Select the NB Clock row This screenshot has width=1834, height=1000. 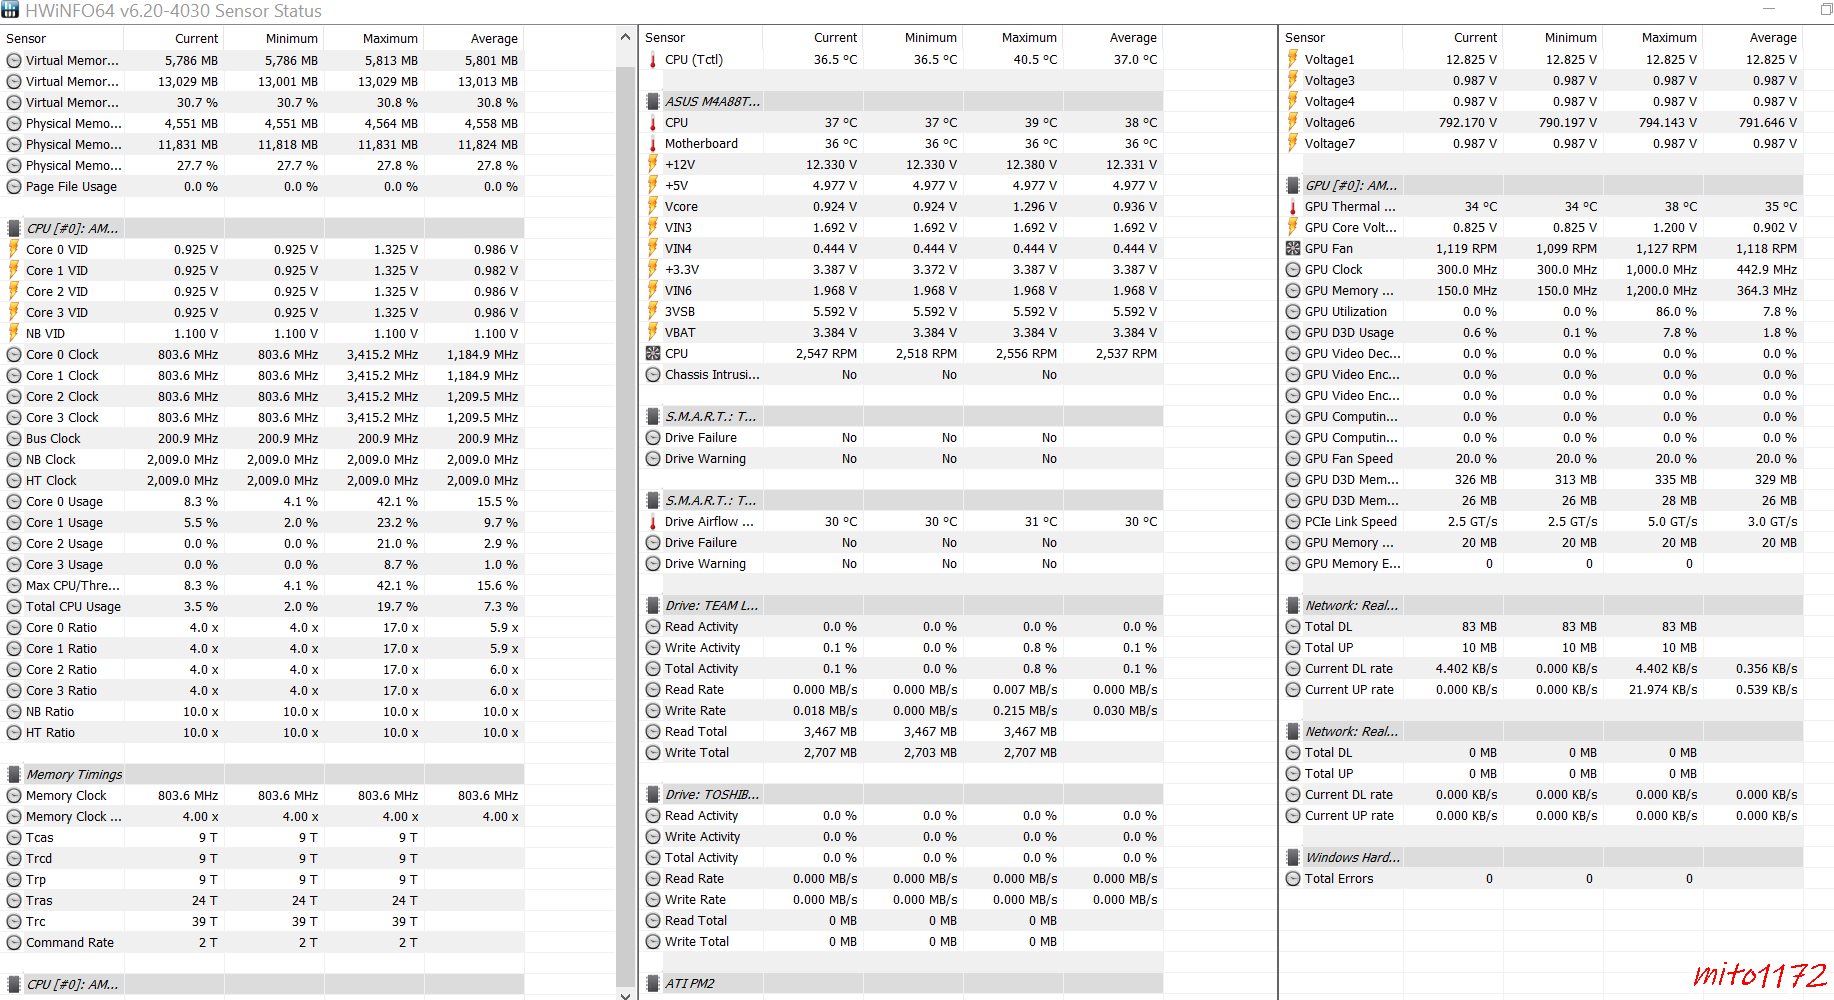click(x=262, y=459)
